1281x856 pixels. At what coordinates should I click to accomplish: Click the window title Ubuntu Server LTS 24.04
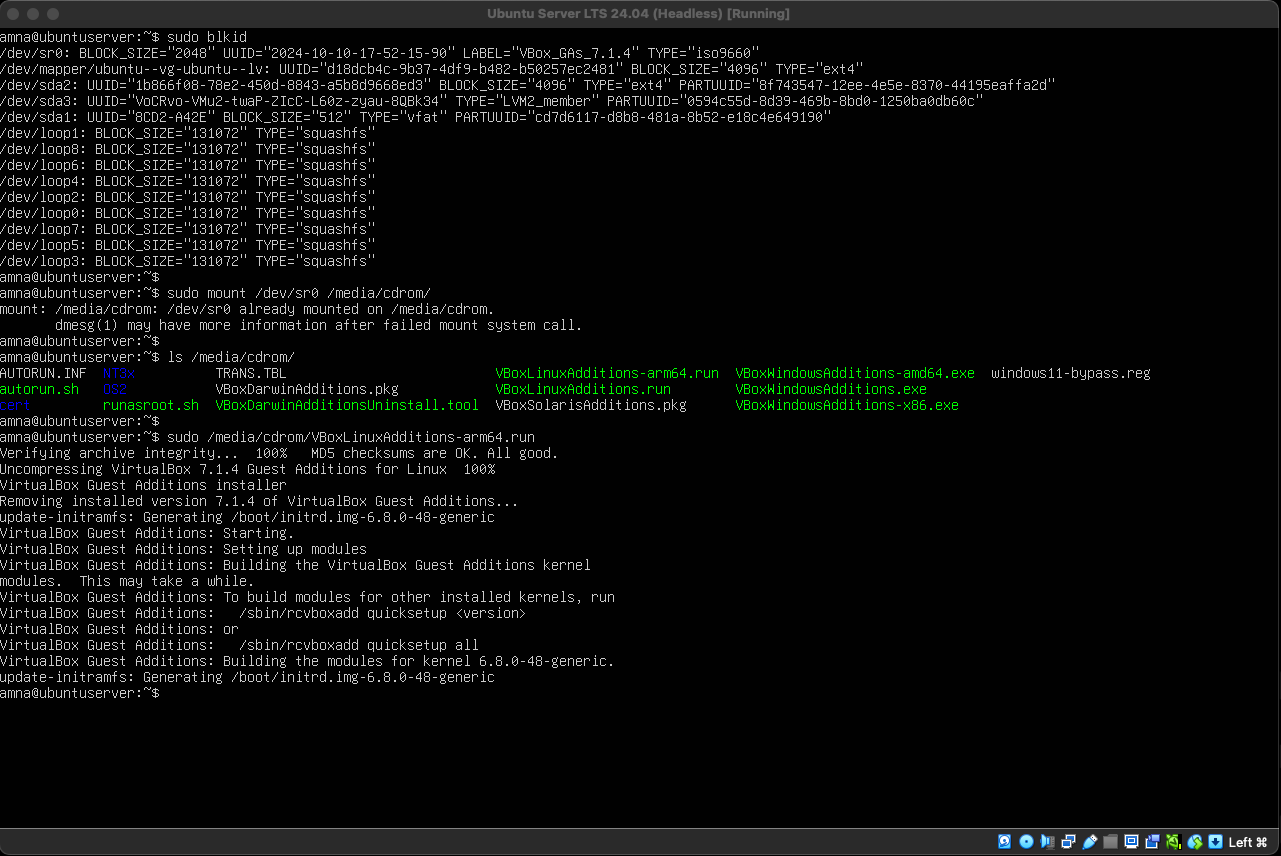click(x=638, y=13)
